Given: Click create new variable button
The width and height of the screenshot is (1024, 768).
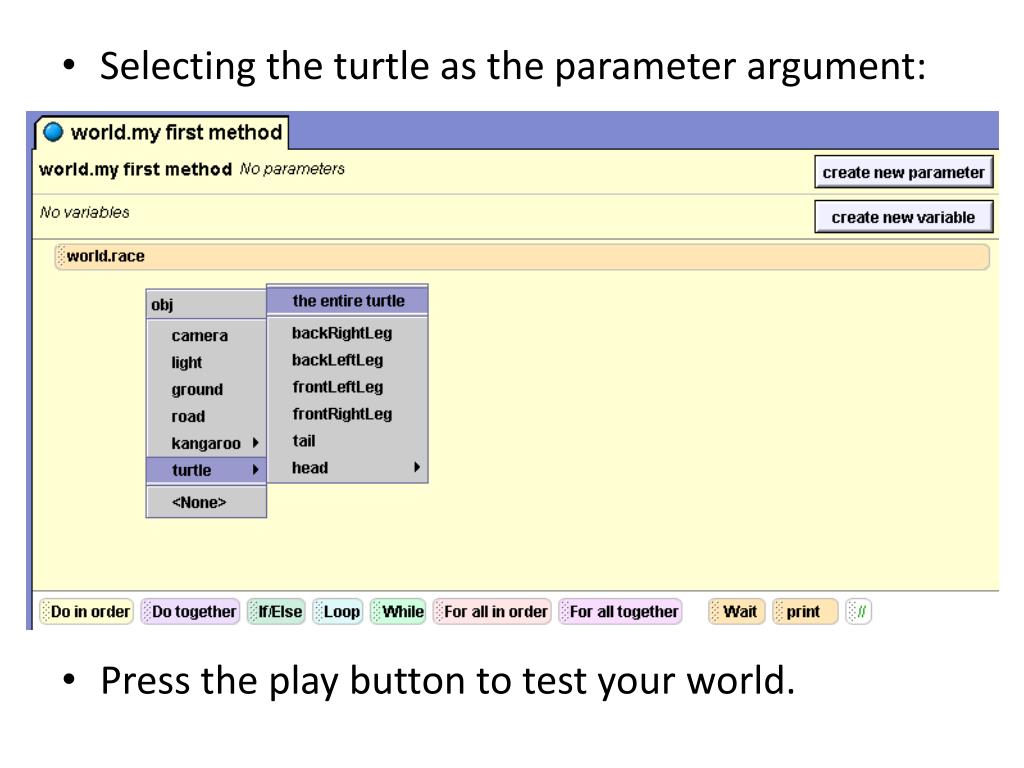Looking at the screenshot, I should tap(904, 217).
